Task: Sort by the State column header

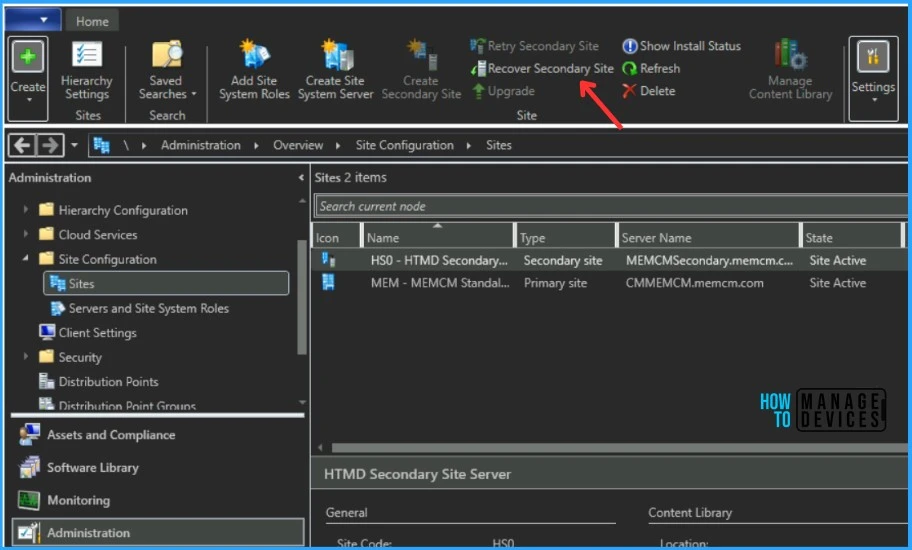Action: pos(852,238)
